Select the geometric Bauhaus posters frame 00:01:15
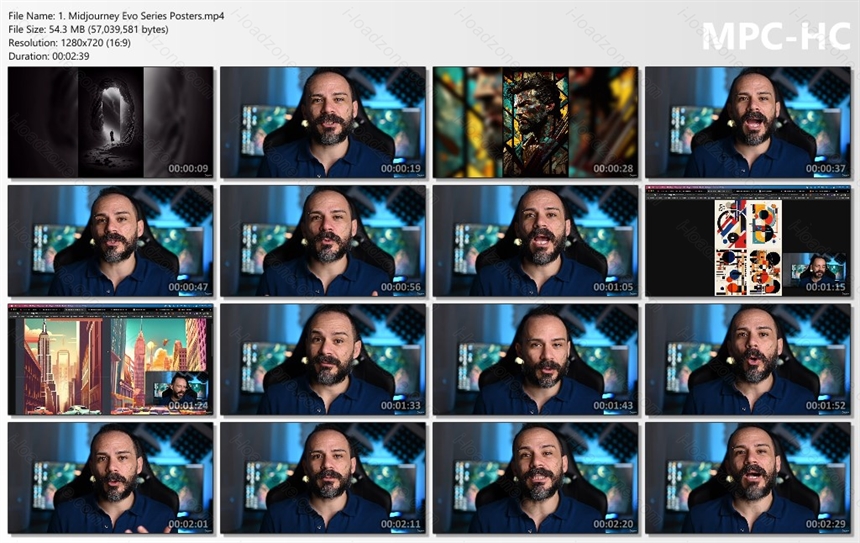Viewport: 860px width, 543px height. (x=748, y=241)
